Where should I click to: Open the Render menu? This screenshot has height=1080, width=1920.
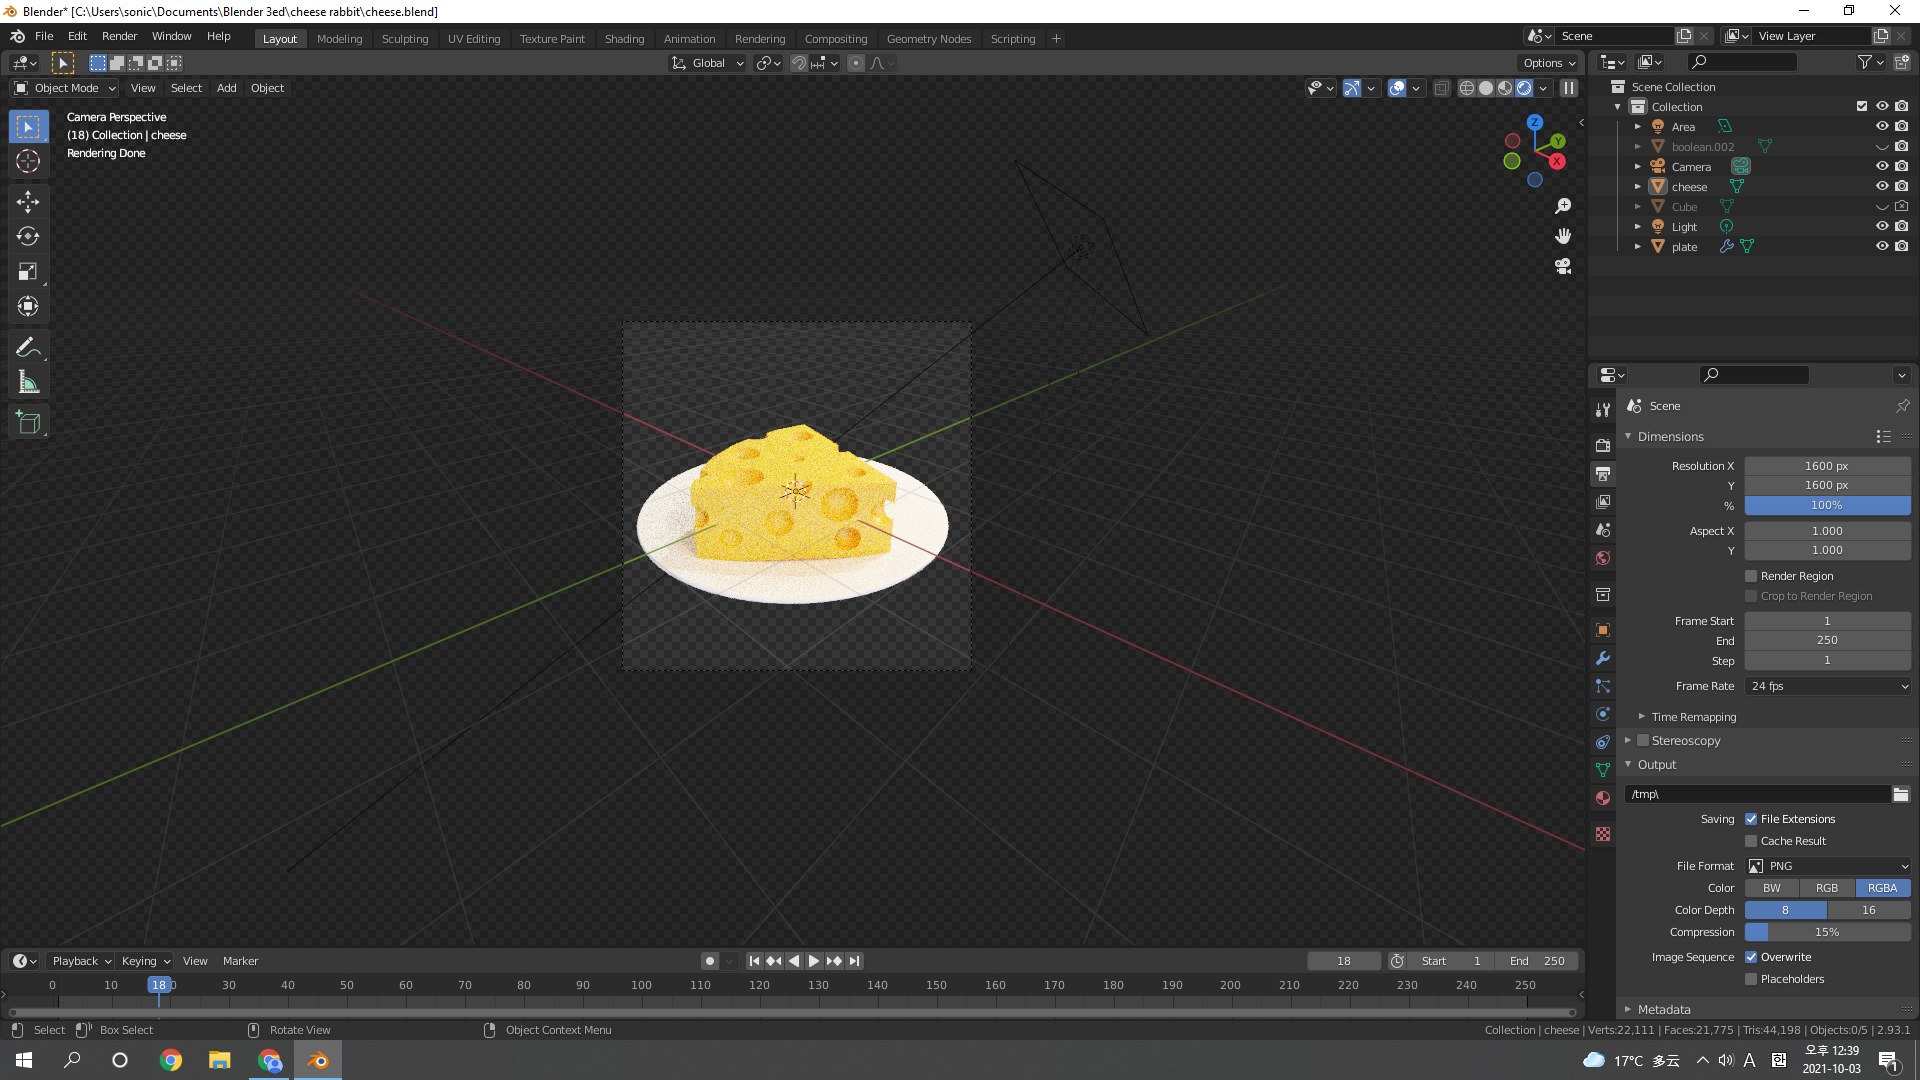coord(119,36)
